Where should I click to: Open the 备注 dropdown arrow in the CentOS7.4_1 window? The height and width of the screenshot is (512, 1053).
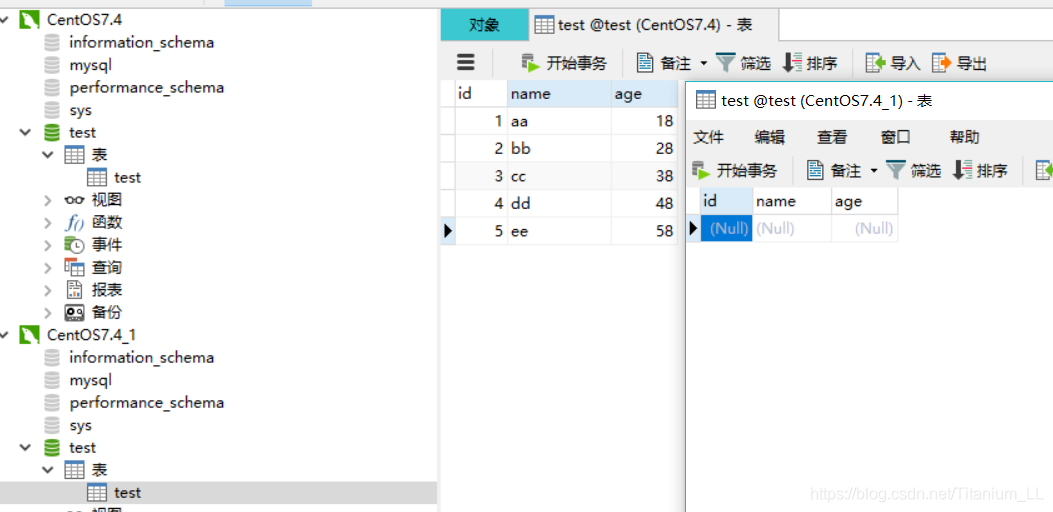[x=874, y=171]
